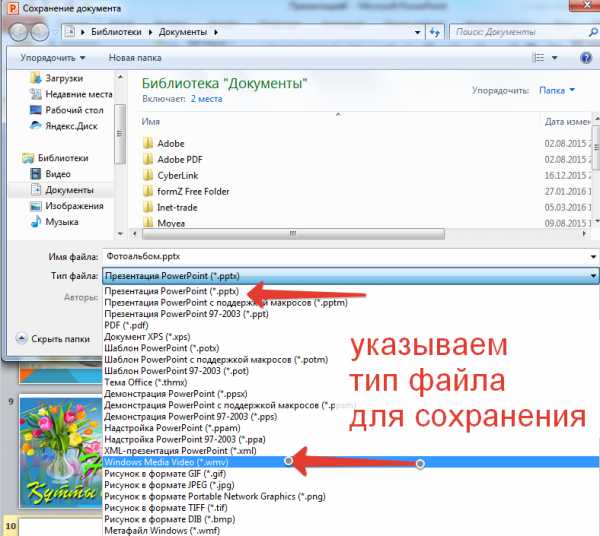Image resolution: width=600 pixels, height=536 pixels.
Task: Choose Рисунок в формате TIFF (*.tif)
Action: 166,508
